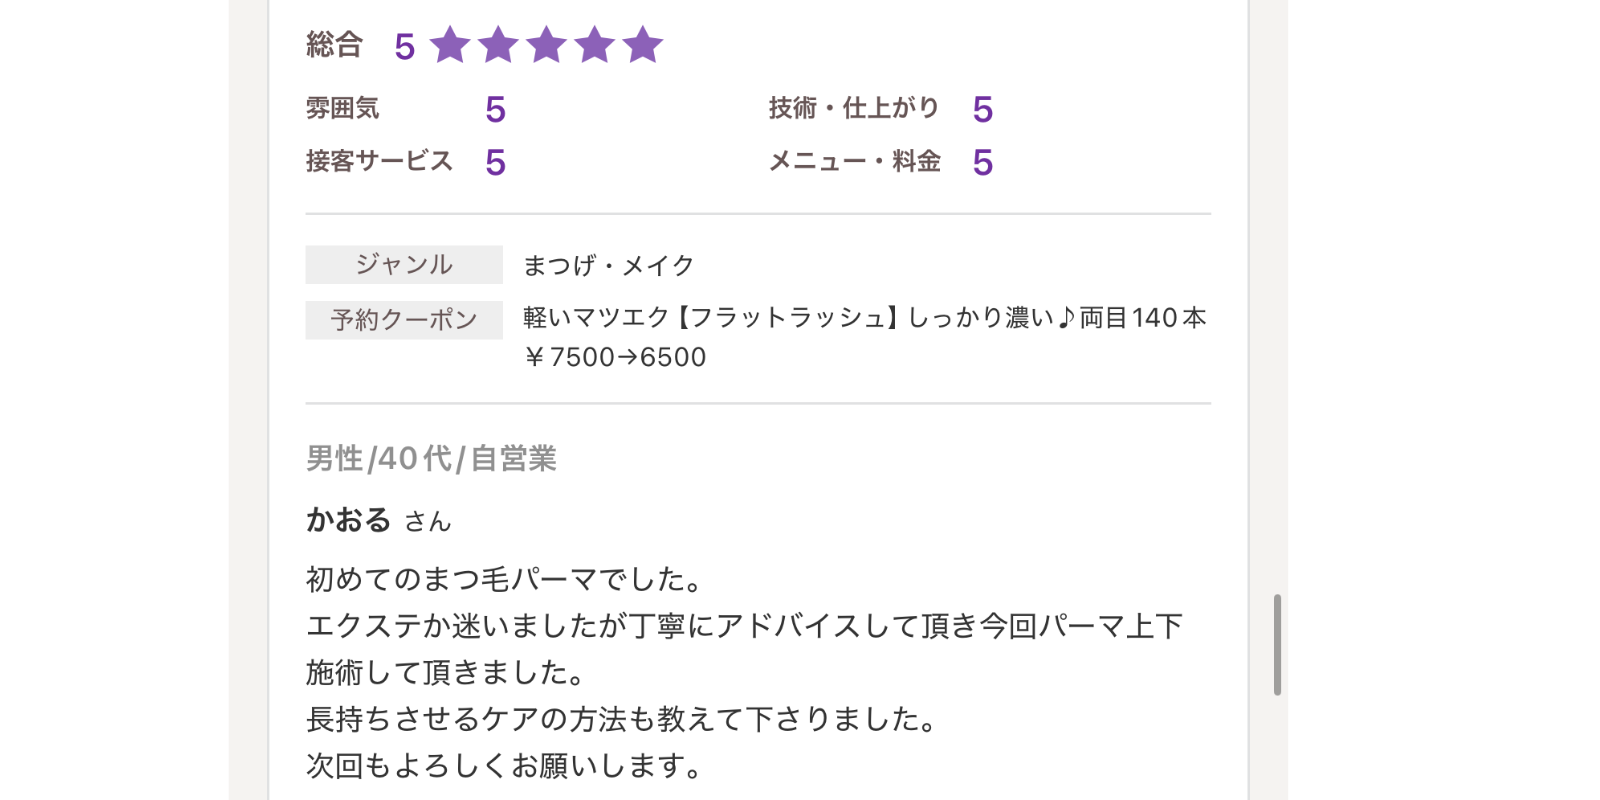
Task: Click the fourth purple rating star
Action: [594, 45]
